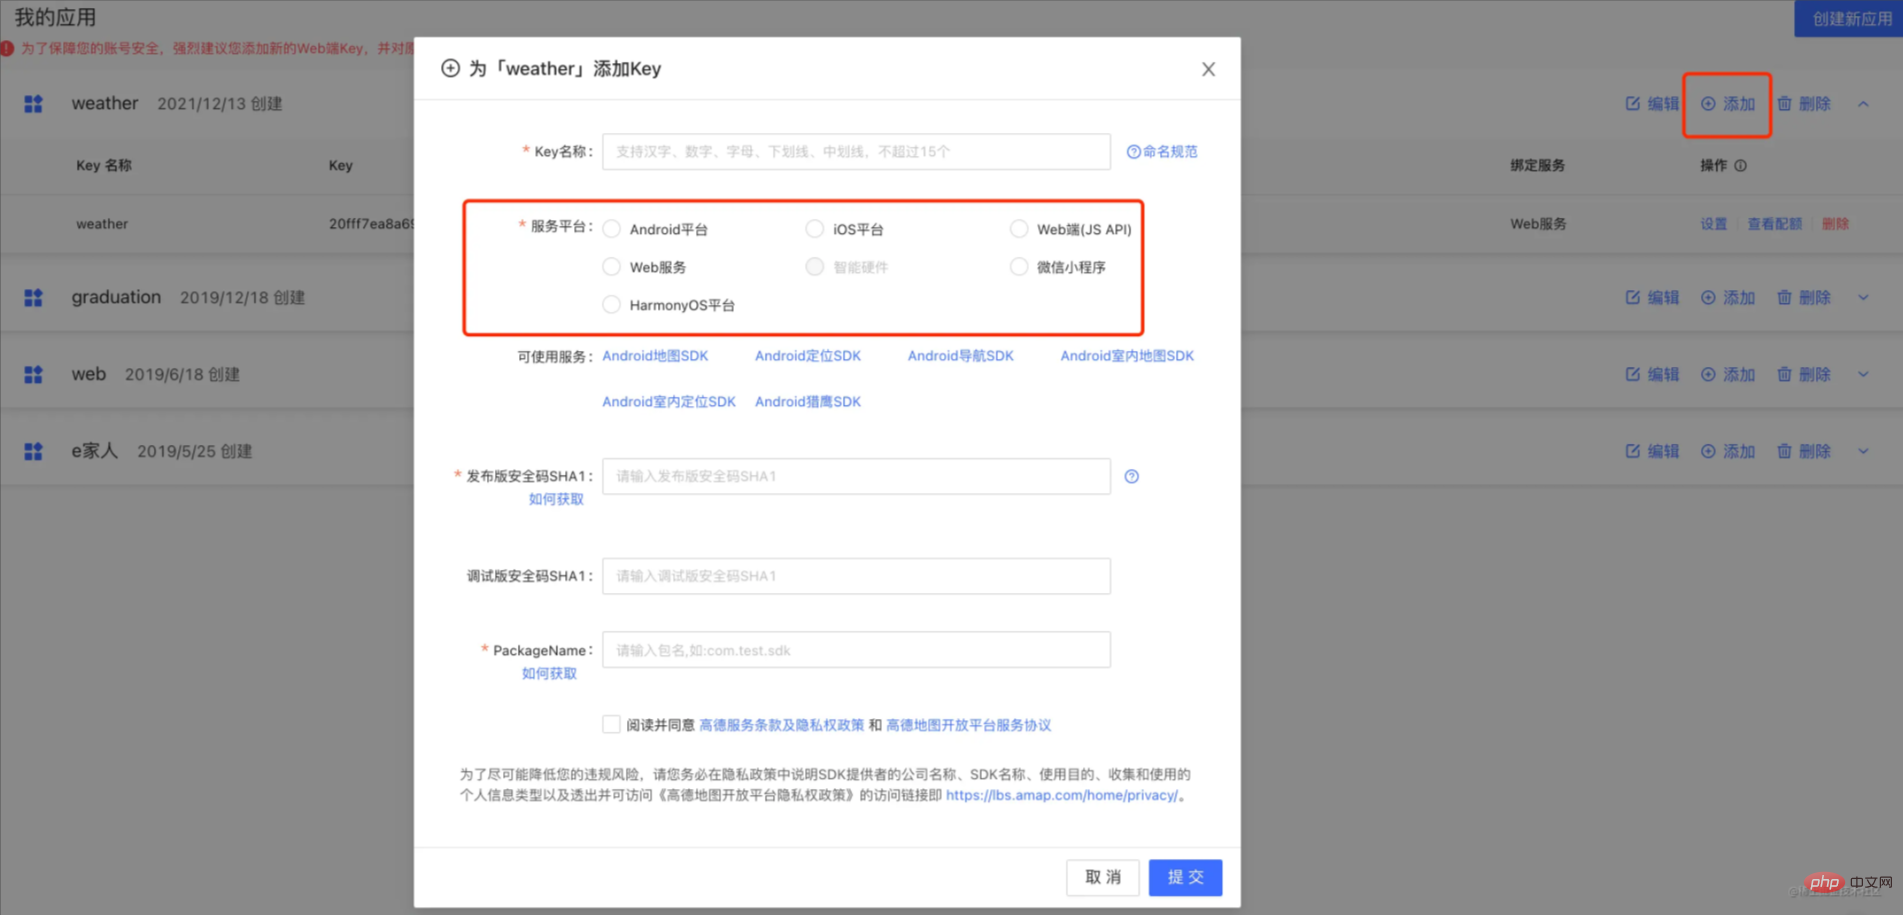Click 编辑 for the weather app
This screenshot has width=1903, height=915.
pos(1652,104)
